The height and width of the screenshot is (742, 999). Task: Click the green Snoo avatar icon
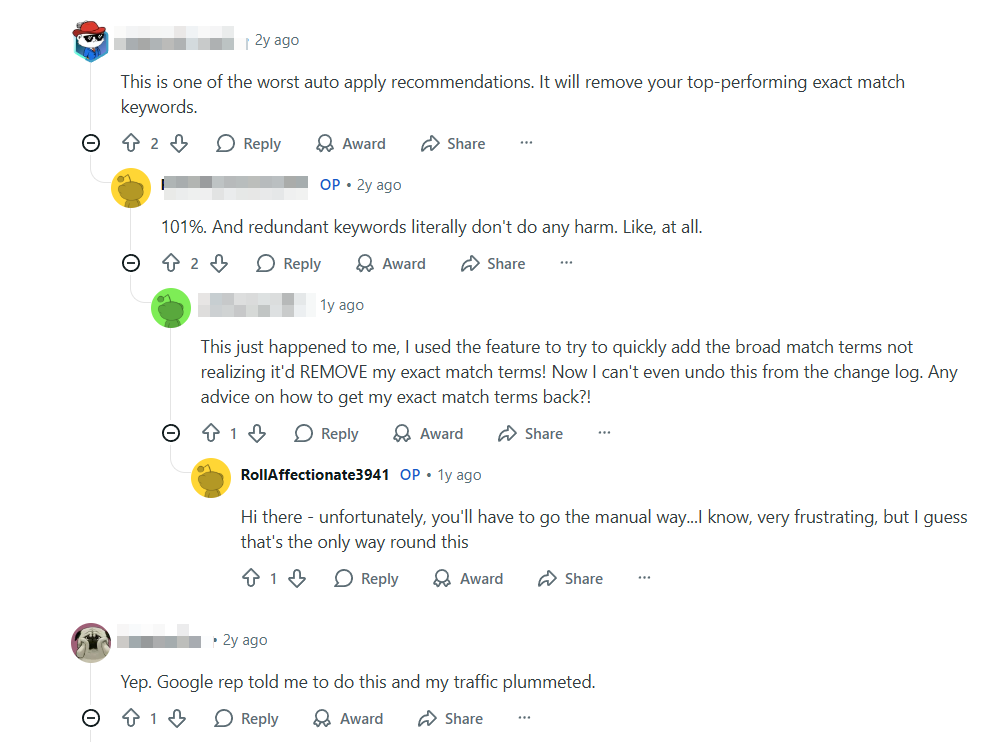[170, 307]
